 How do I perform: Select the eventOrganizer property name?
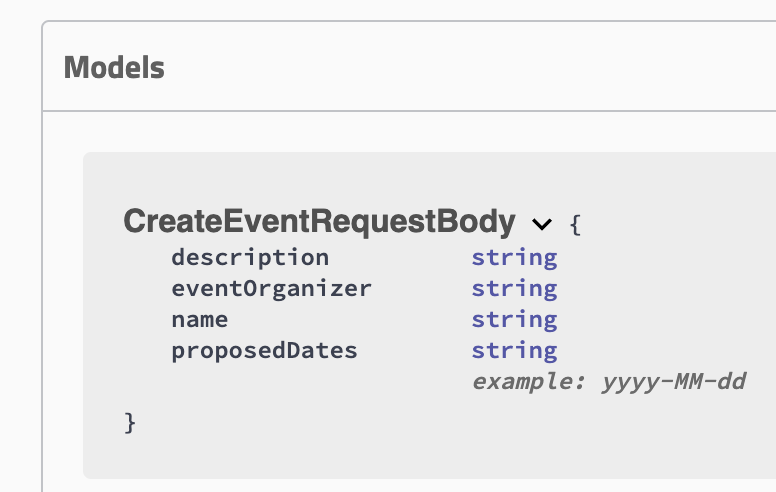(271, 288)
